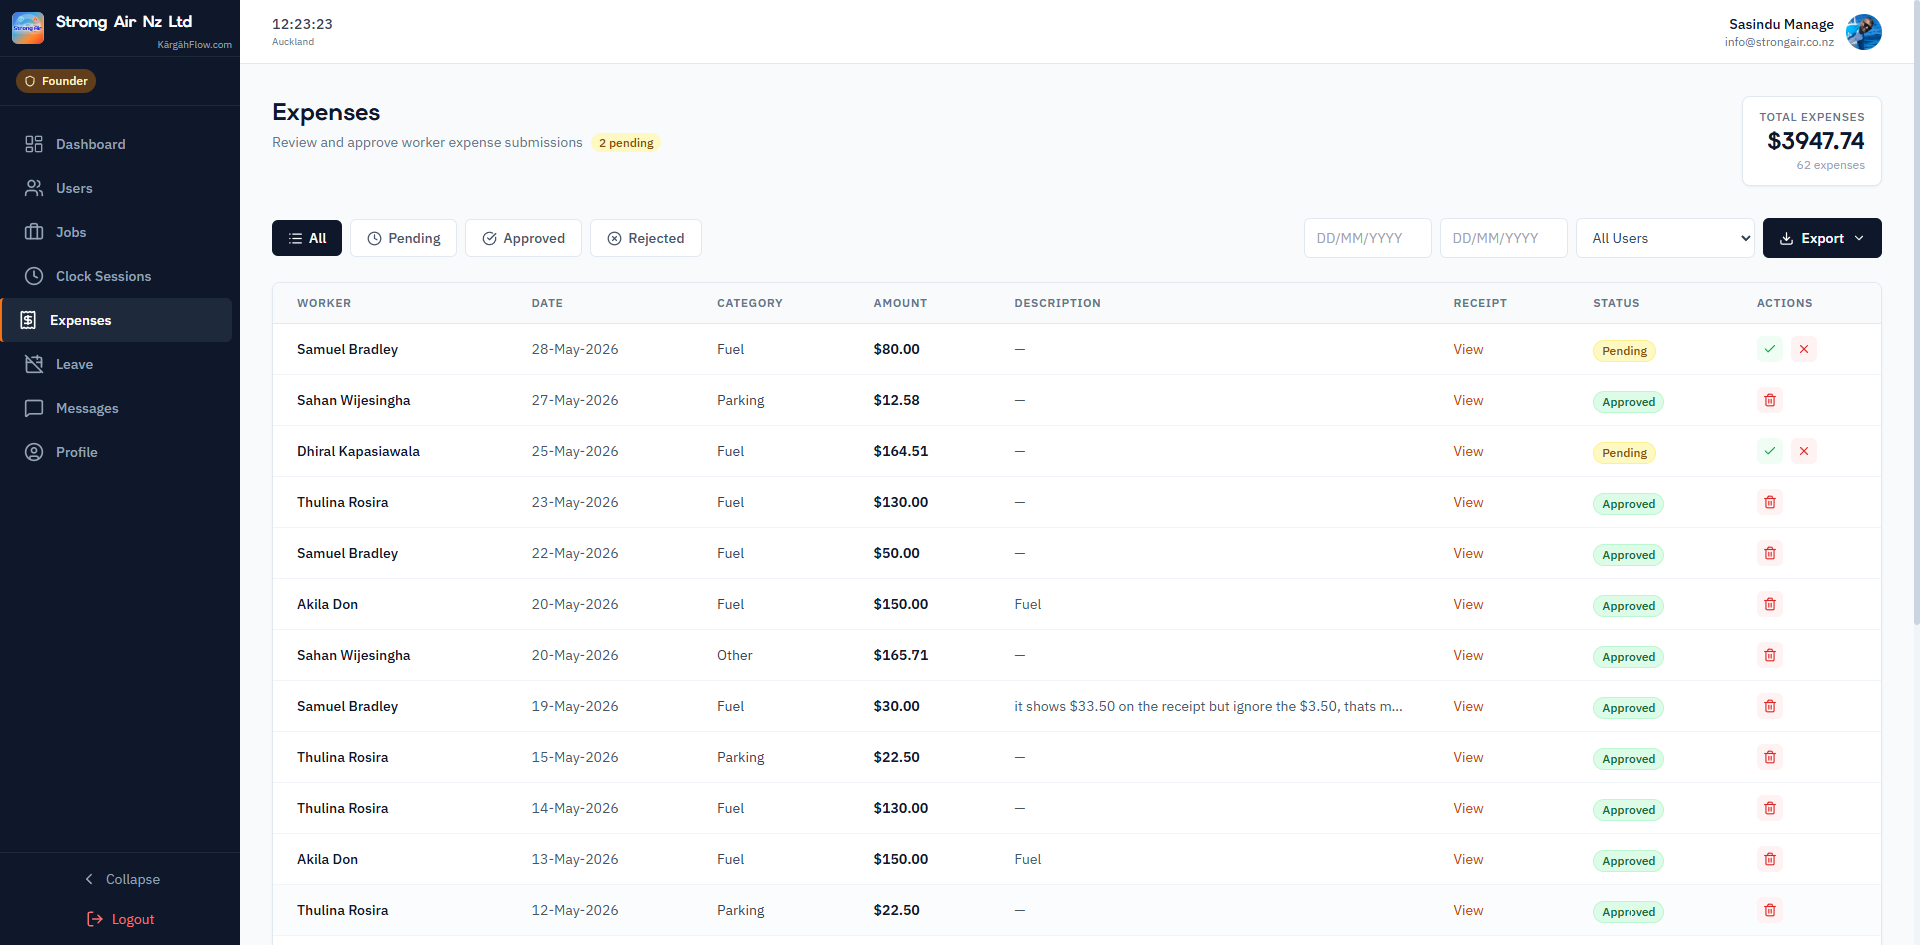Log out of the account

(x=120, y=919)
